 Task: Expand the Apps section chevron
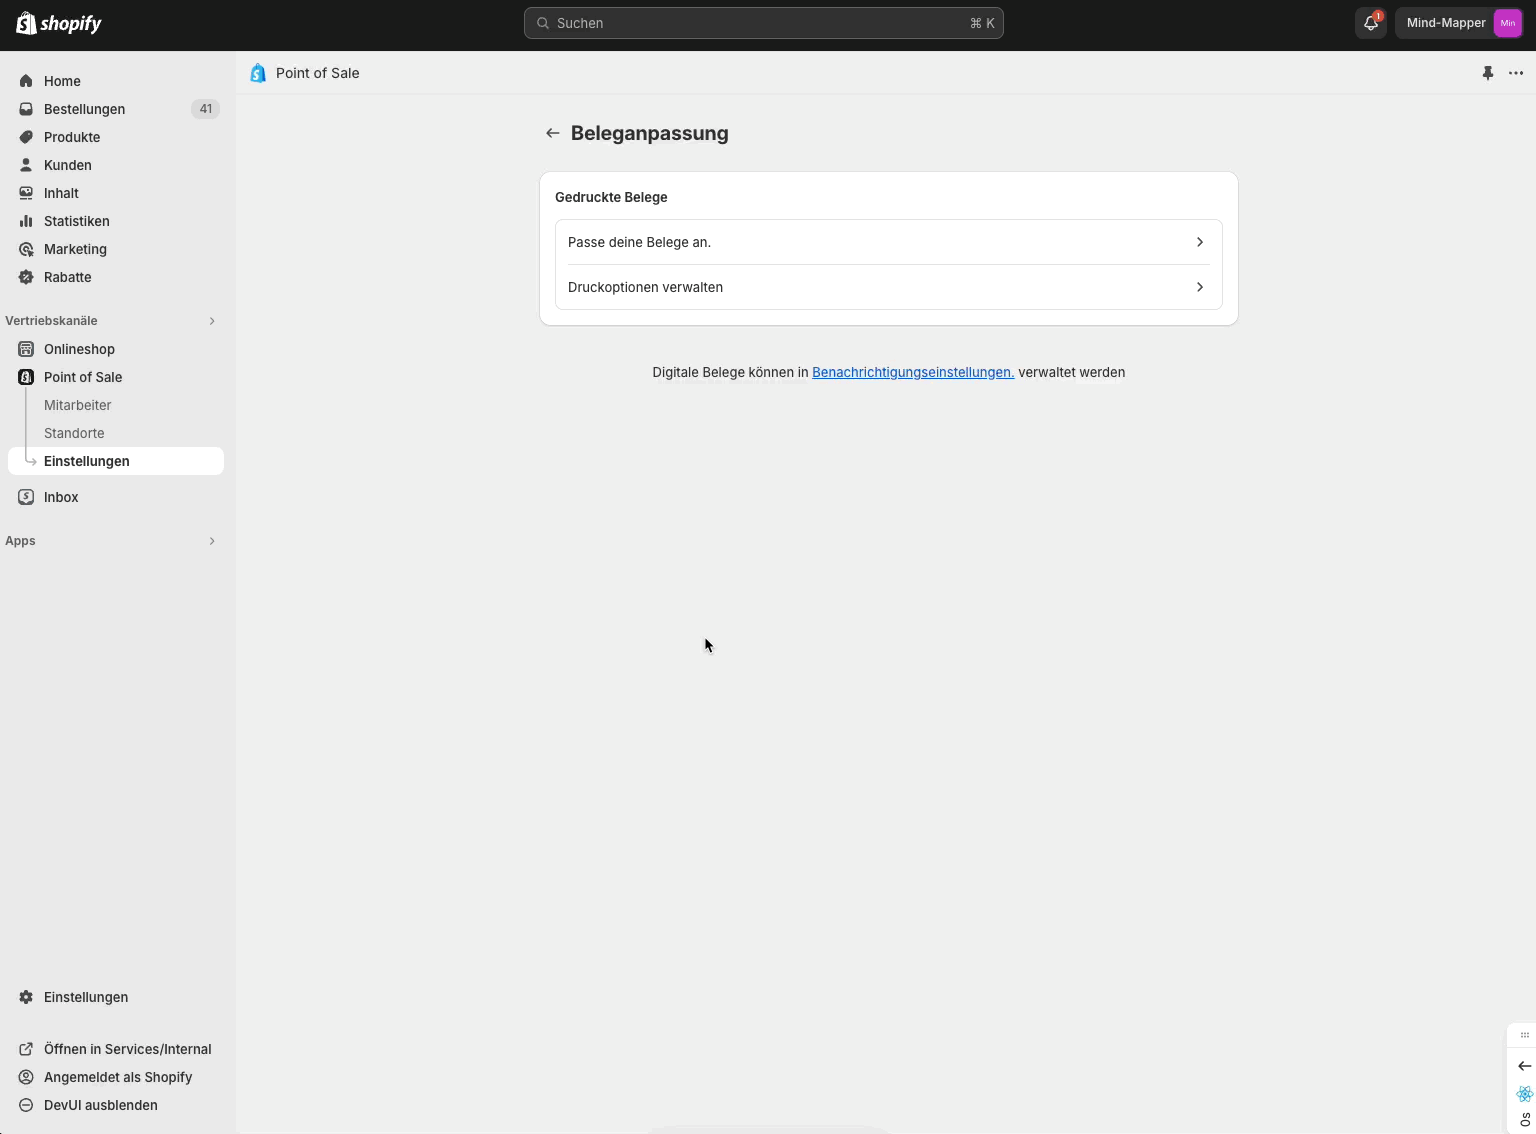click(x=212, y=541)
